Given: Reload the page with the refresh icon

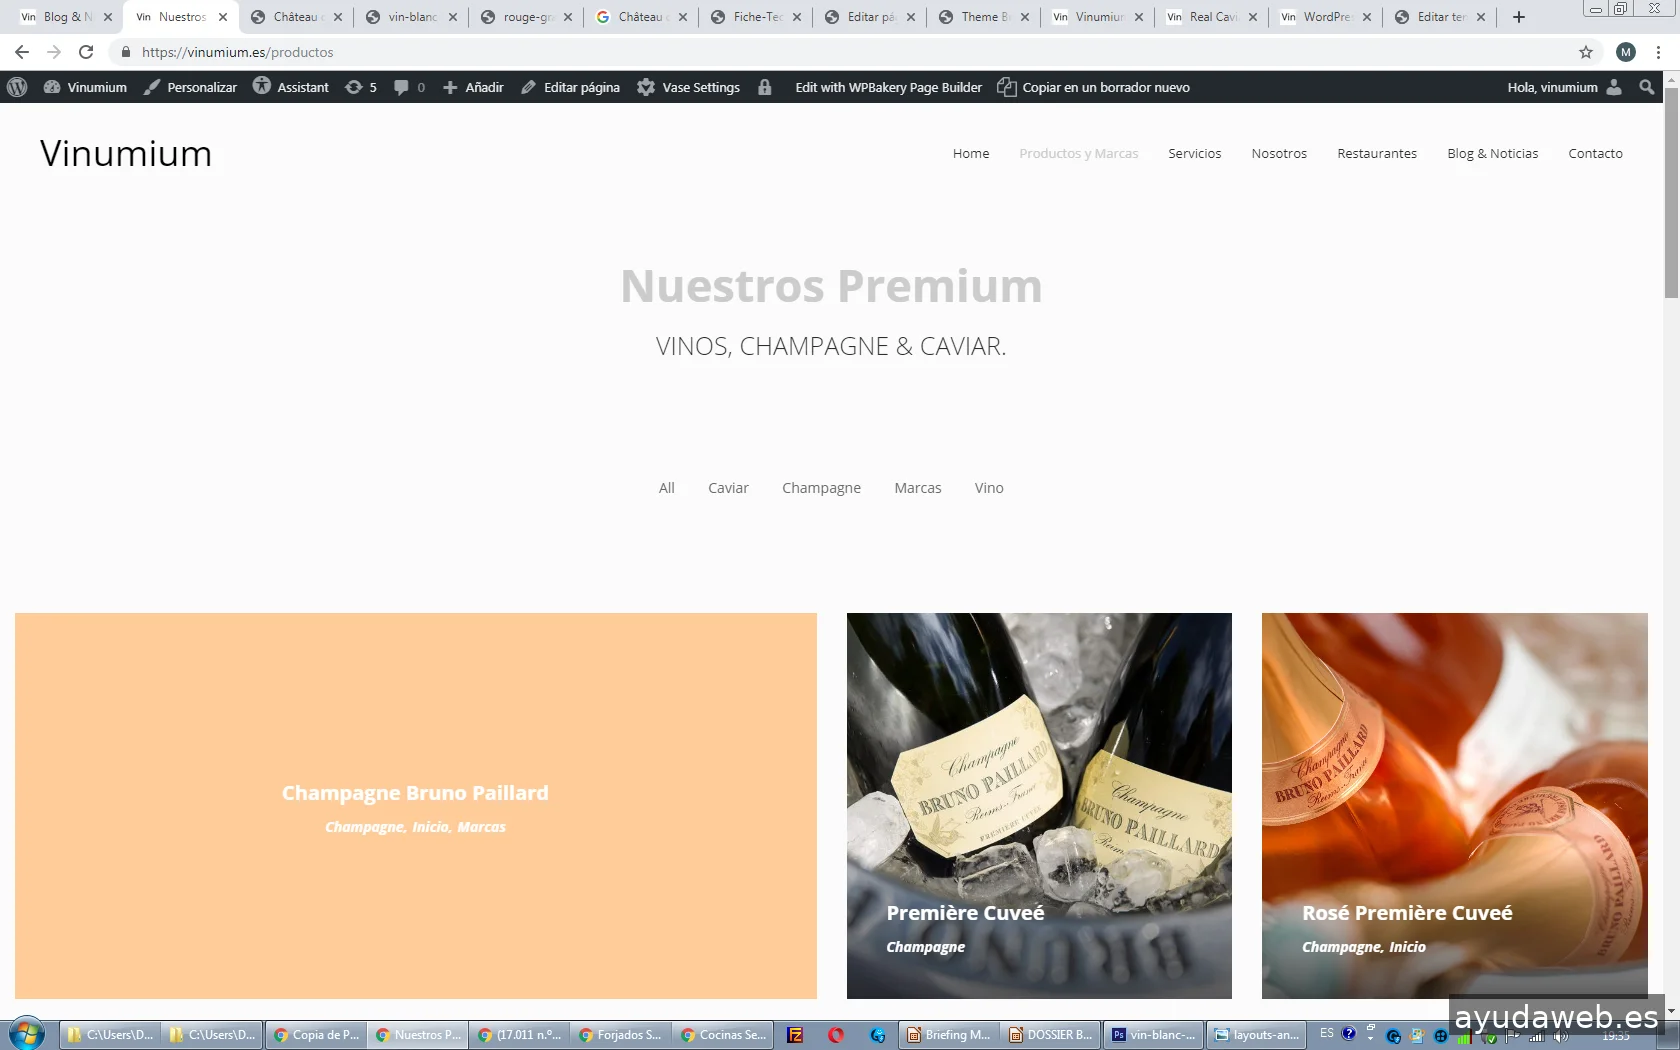Looking at the screenshot, I should click(86, 52).
